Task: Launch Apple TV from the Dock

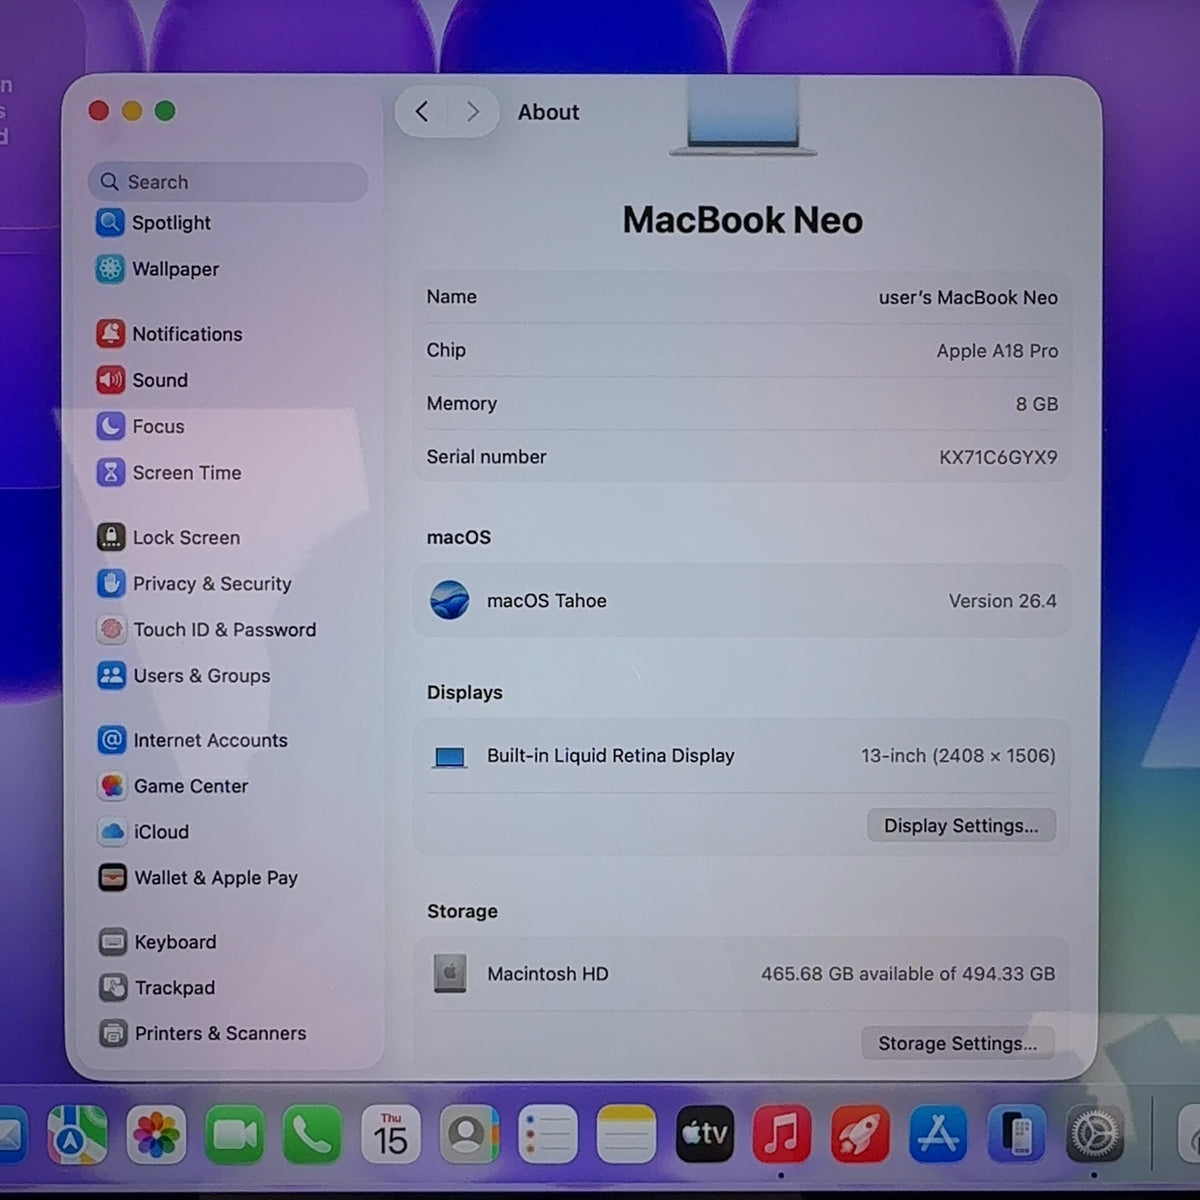Action: (704, 1134)
